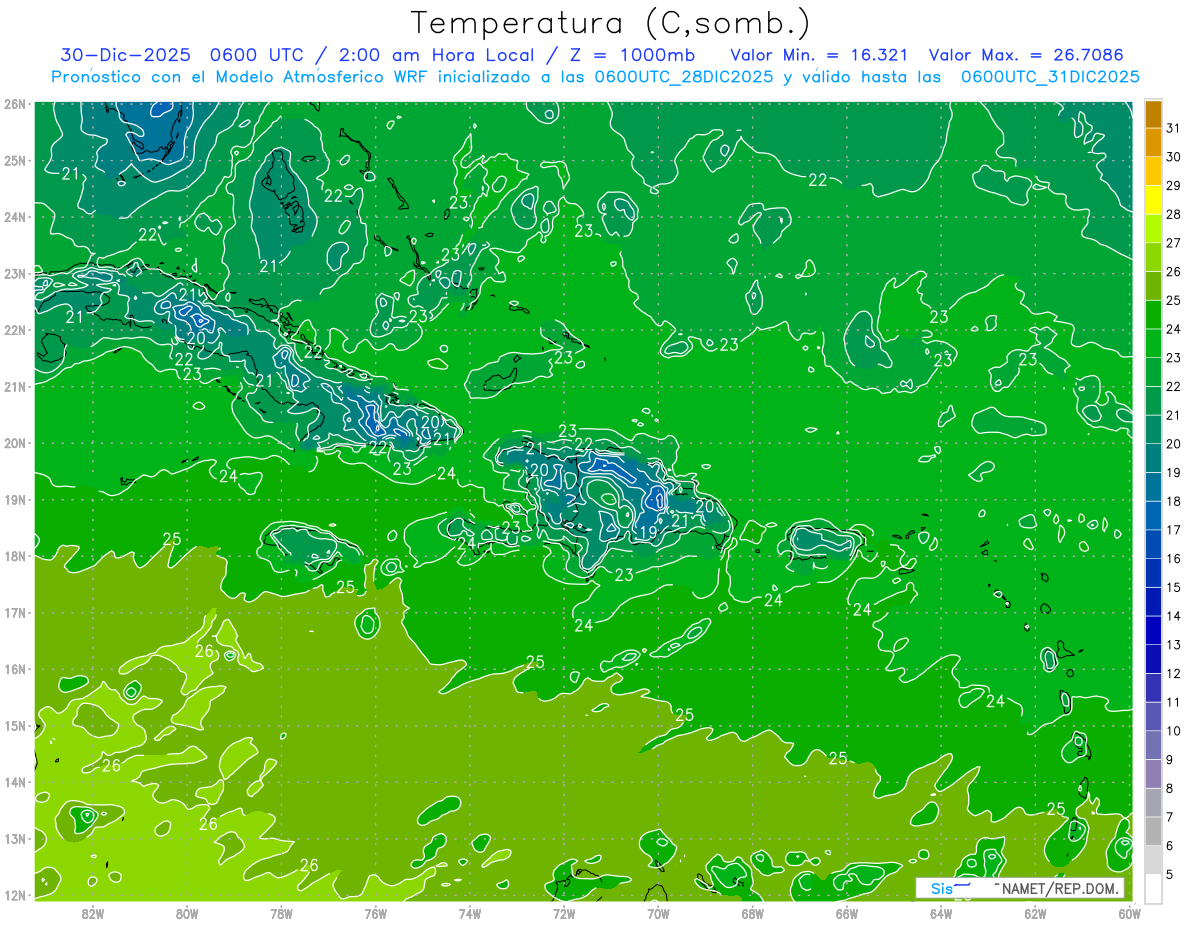Click the "76W" longitude axis label
The width and height of the screenshot is (1200, 927).
point(376,913)
